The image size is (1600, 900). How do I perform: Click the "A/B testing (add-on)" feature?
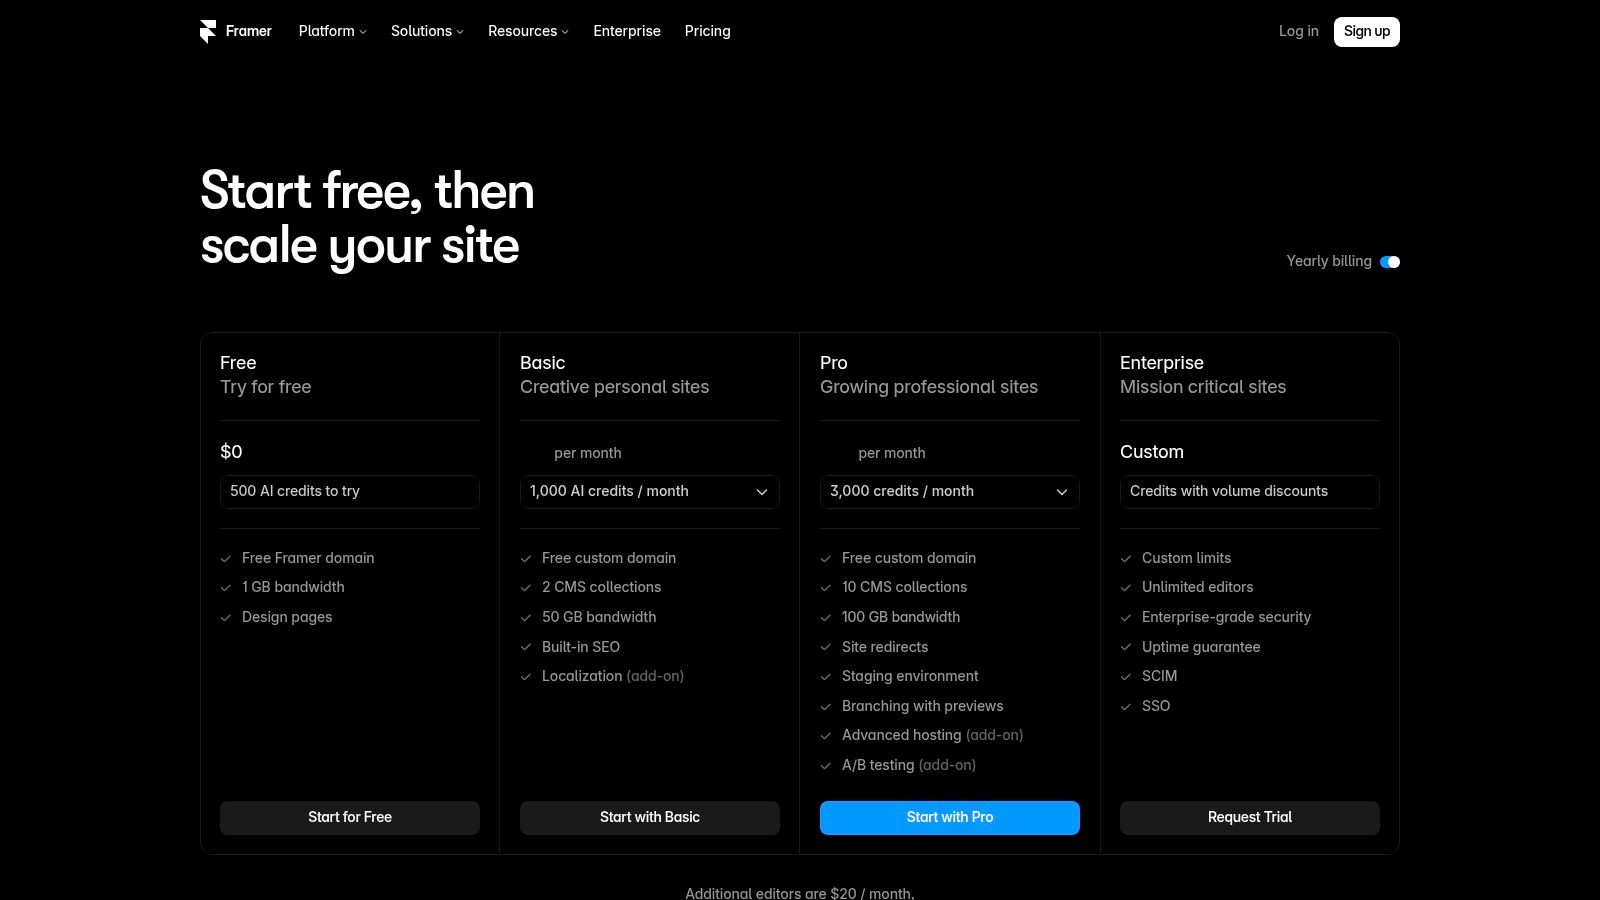909,765
